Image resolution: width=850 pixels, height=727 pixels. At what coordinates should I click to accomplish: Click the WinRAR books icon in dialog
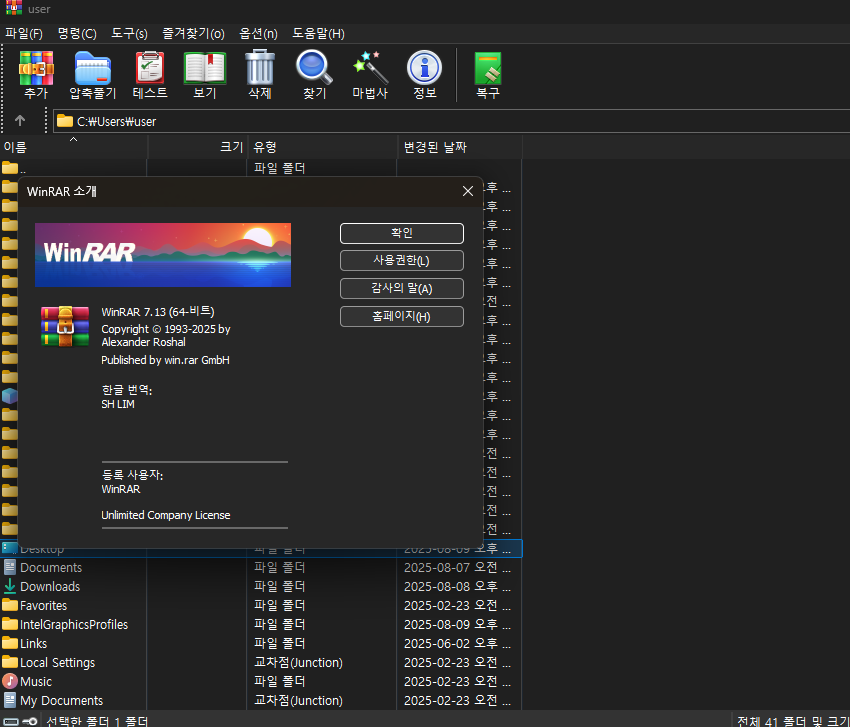tap(65, 326)
